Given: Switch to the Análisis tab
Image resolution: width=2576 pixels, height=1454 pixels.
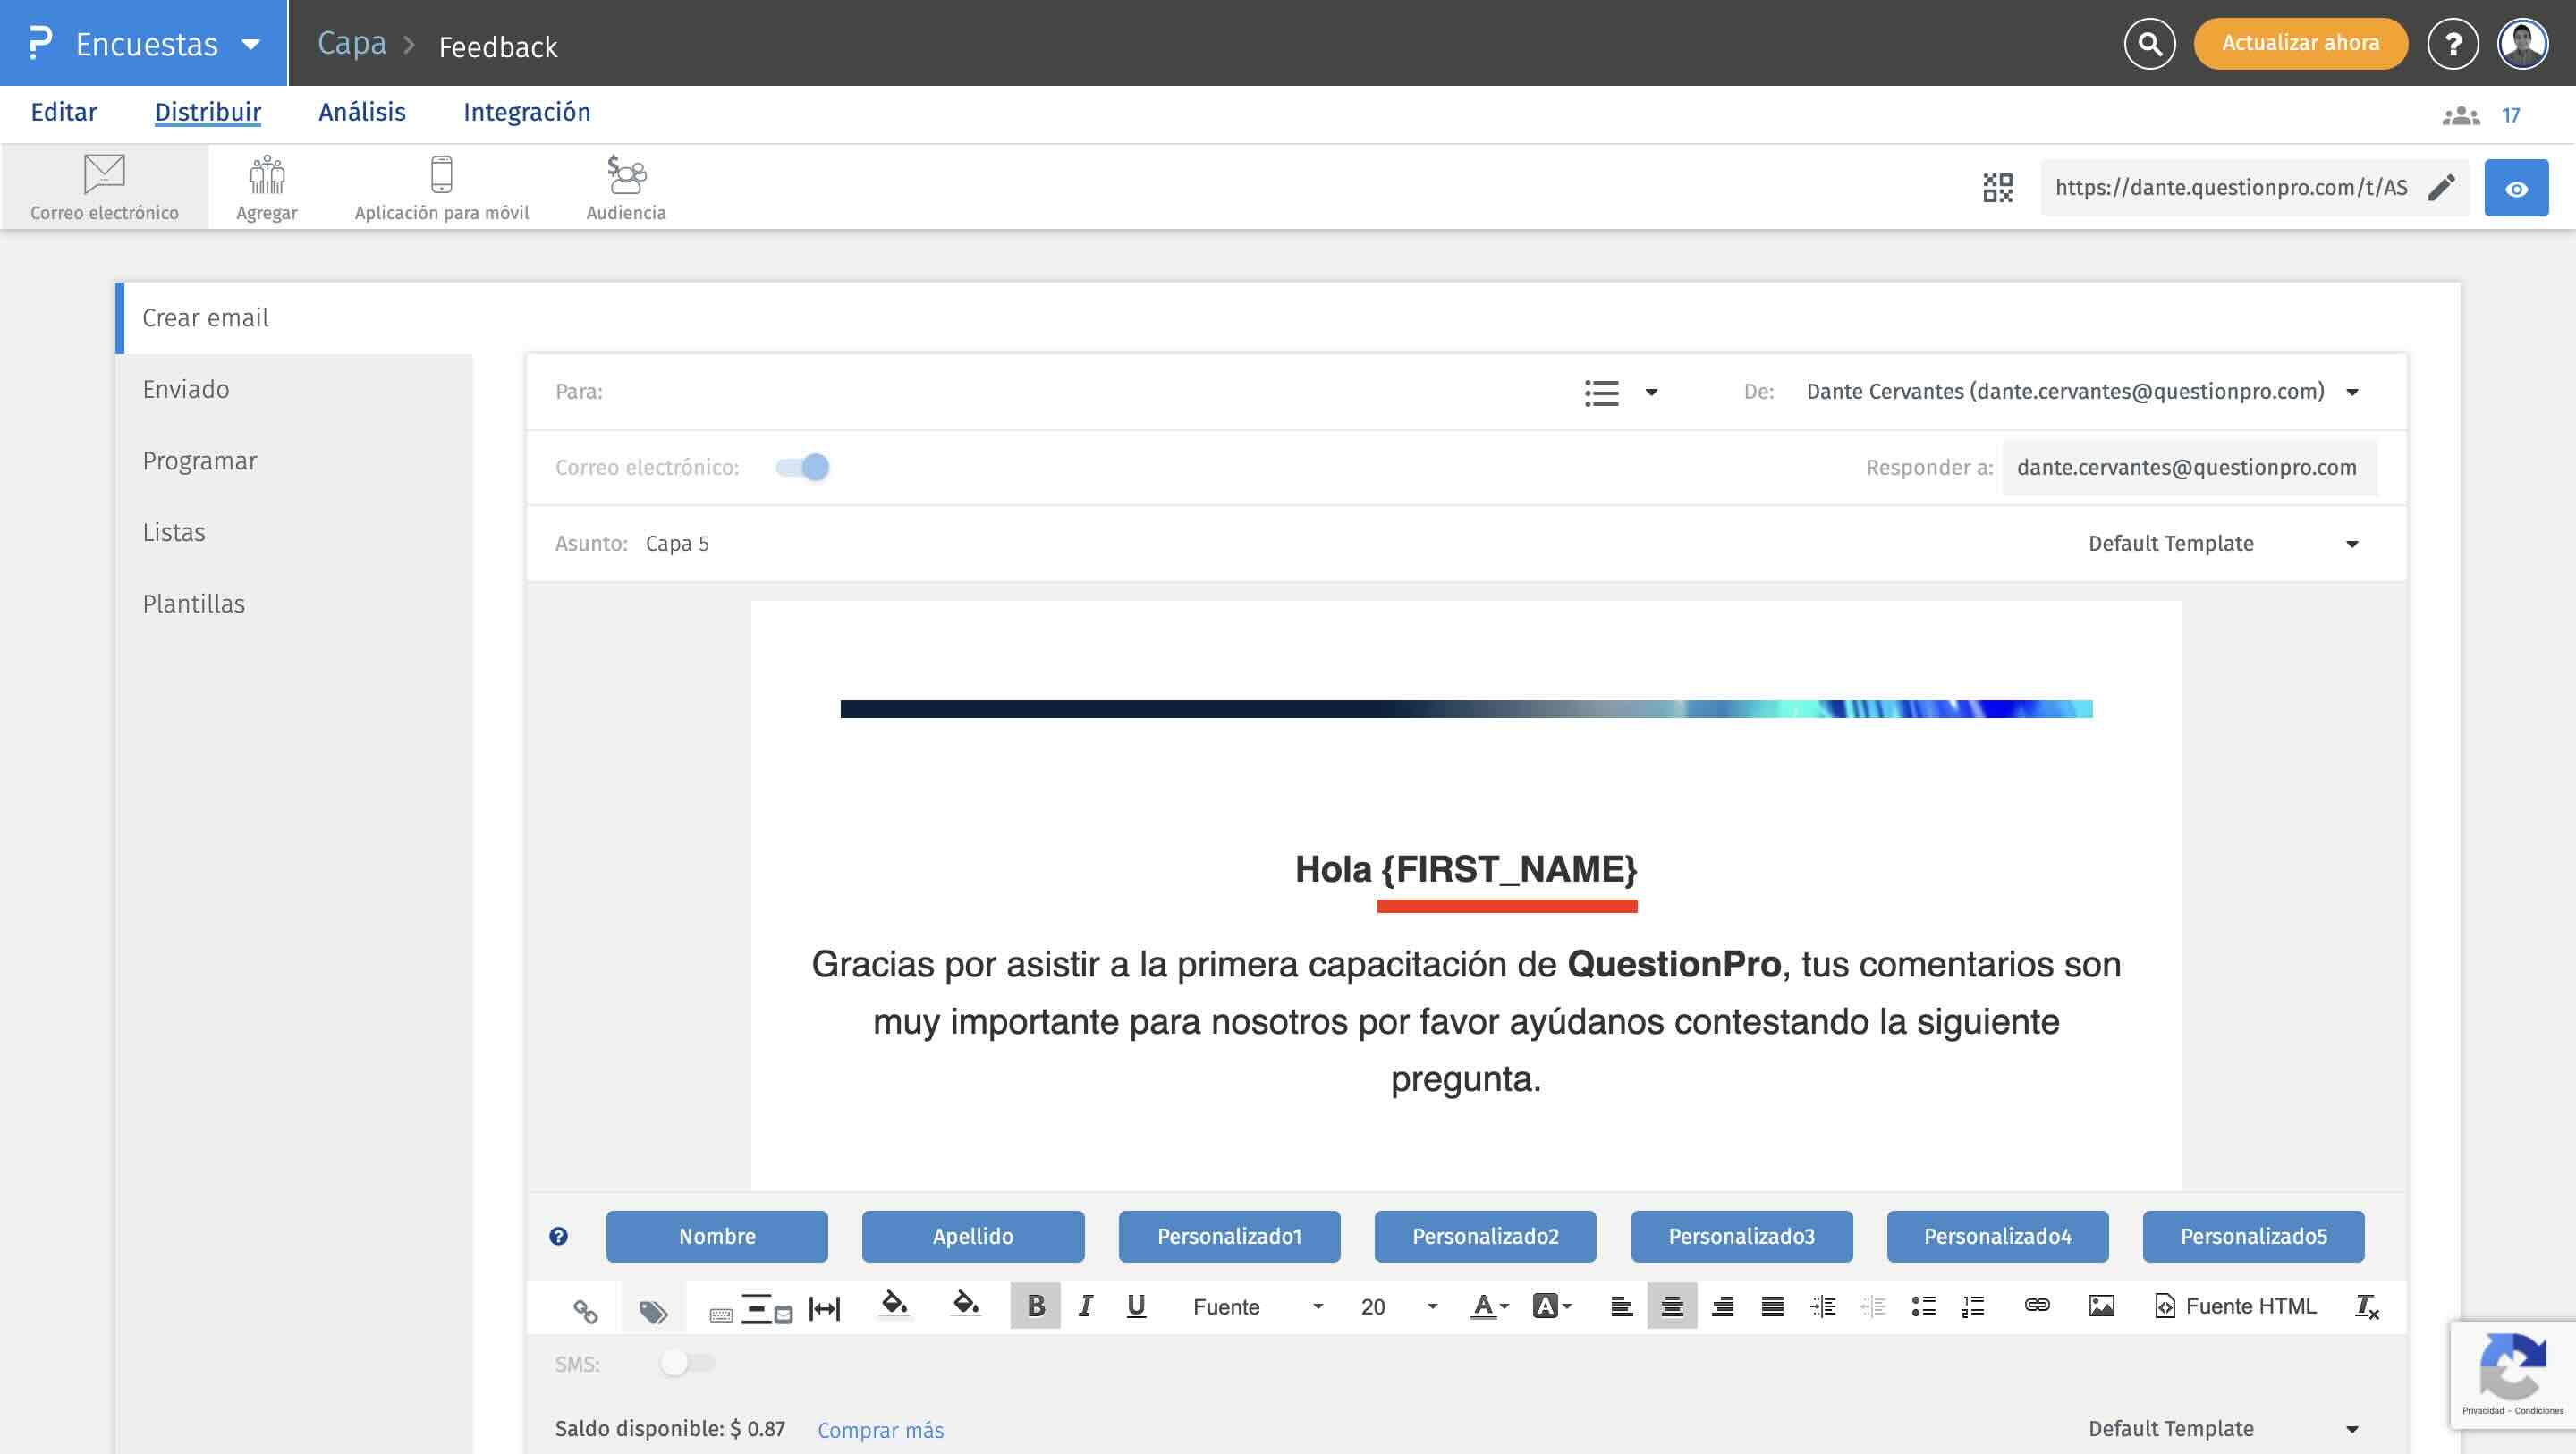Looking at the screenshot, I should pos(362,112).
